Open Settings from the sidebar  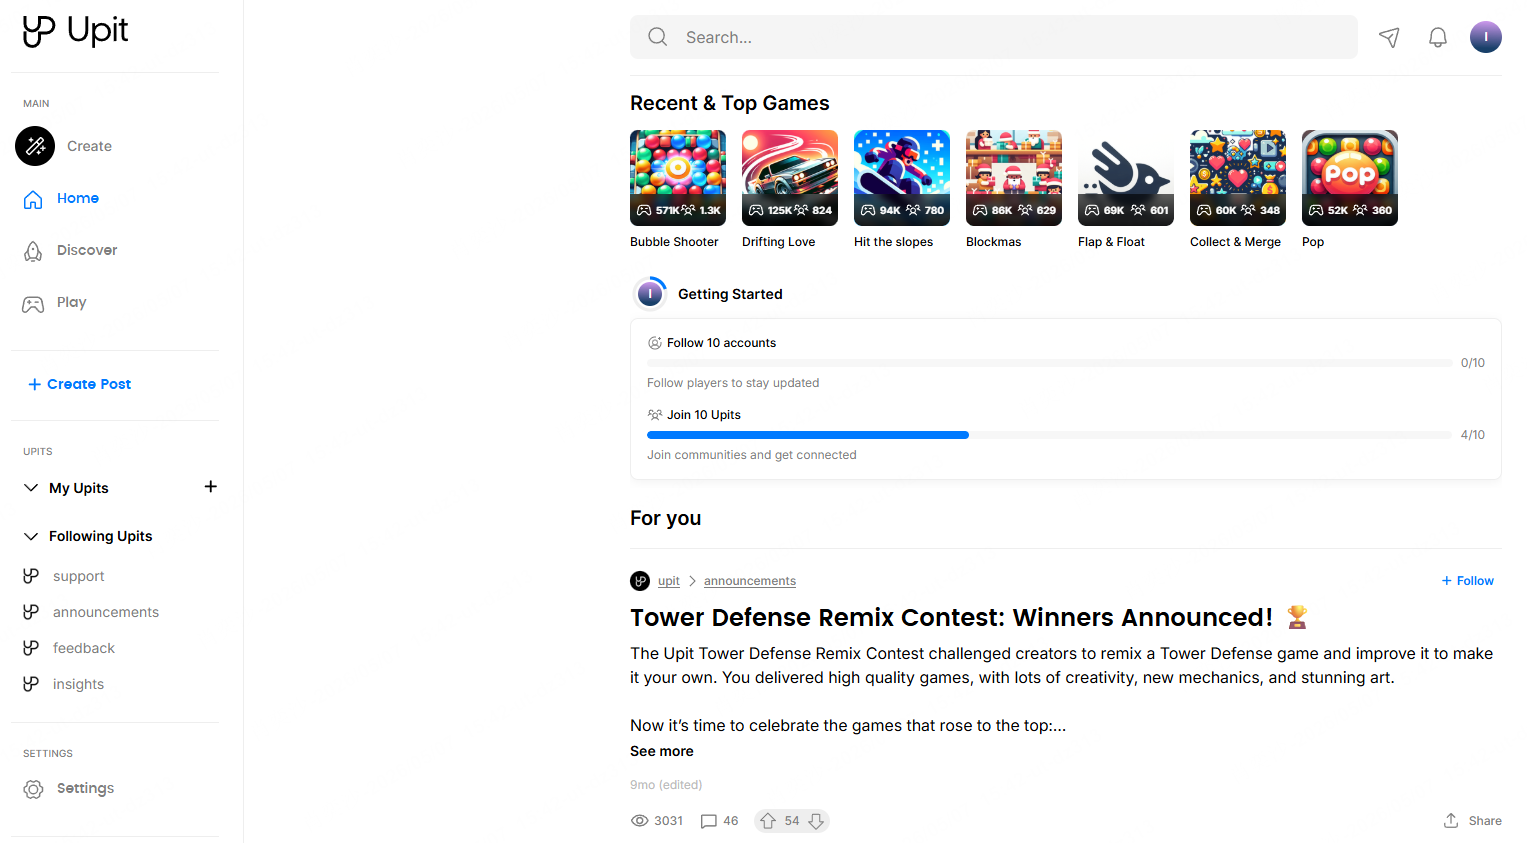coord(85,788)
